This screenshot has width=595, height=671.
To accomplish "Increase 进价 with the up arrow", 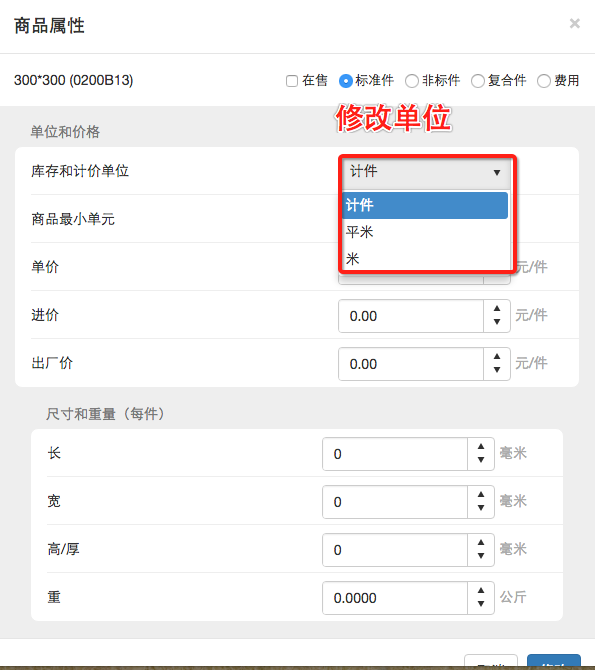I will (497, 309).
